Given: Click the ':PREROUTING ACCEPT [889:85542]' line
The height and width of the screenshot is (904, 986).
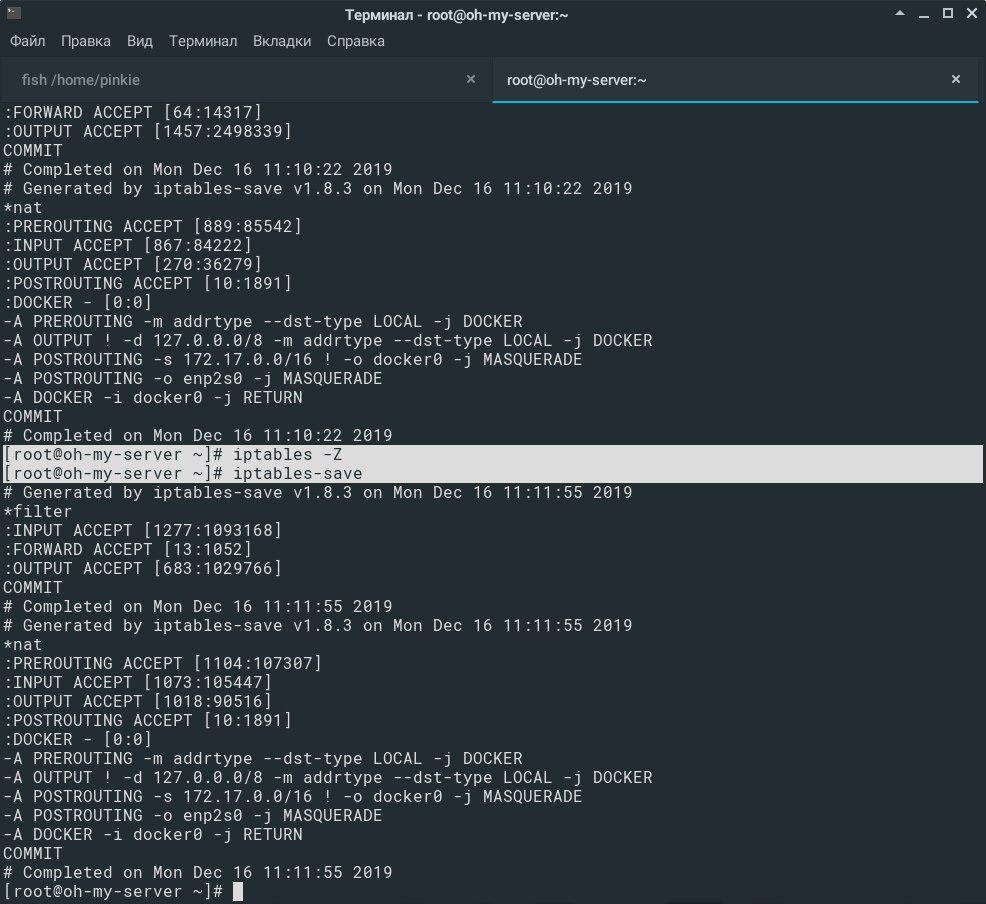Looking at the screenshot, I should pyautogui.click(x=153, y=226).
